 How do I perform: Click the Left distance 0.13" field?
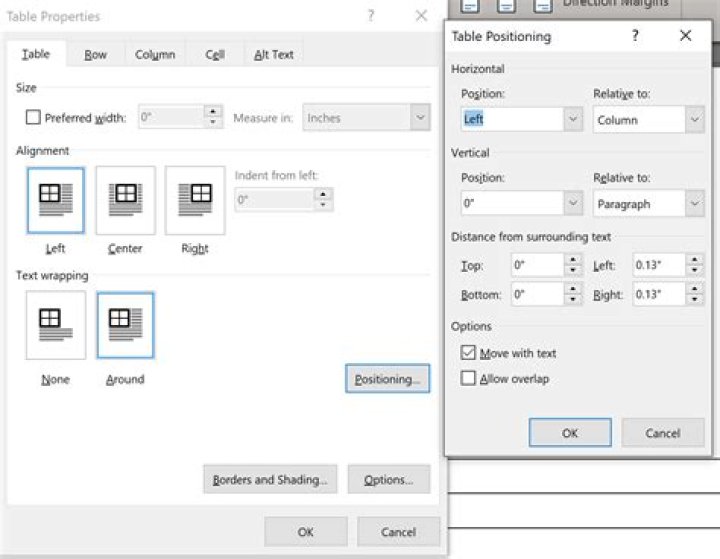pyautogui.click(x=659, y=265)
